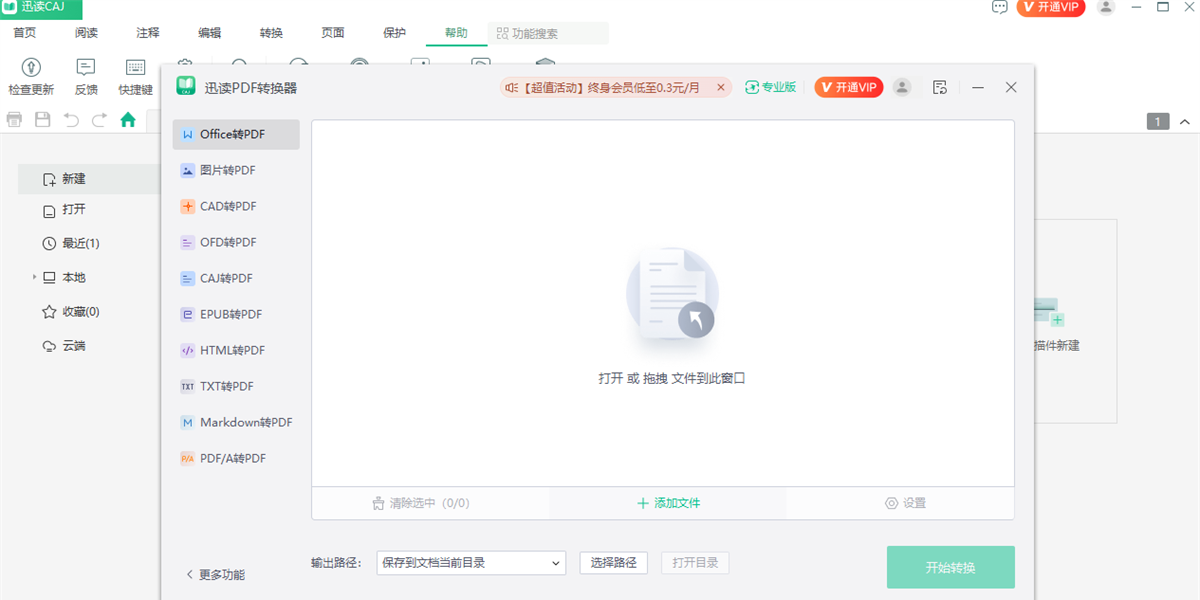Open the 设置 settings button
The height and width of the screenshot is (600, 1200).
905,503
